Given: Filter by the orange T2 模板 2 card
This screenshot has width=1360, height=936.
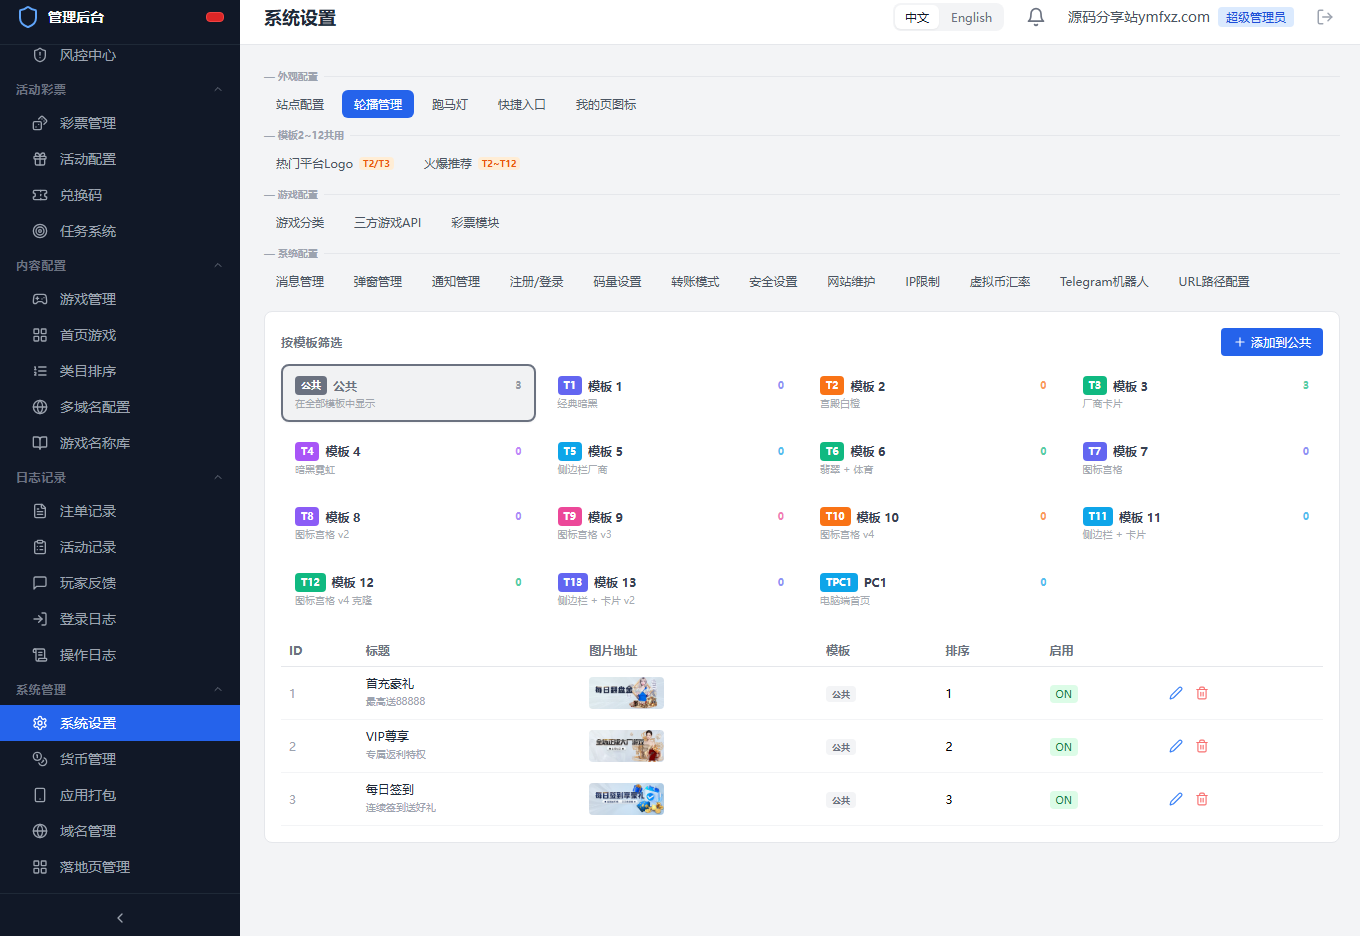Looking at the screenshot, I should coord(933,393).
